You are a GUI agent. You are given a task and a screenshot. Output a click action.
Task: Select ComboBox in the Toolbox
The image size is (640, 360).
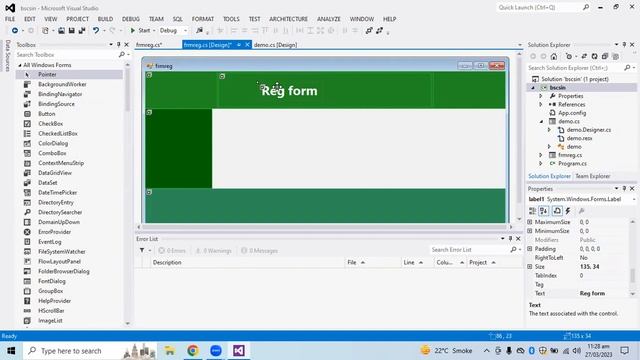pyautogui.click(x=52, y=153)
